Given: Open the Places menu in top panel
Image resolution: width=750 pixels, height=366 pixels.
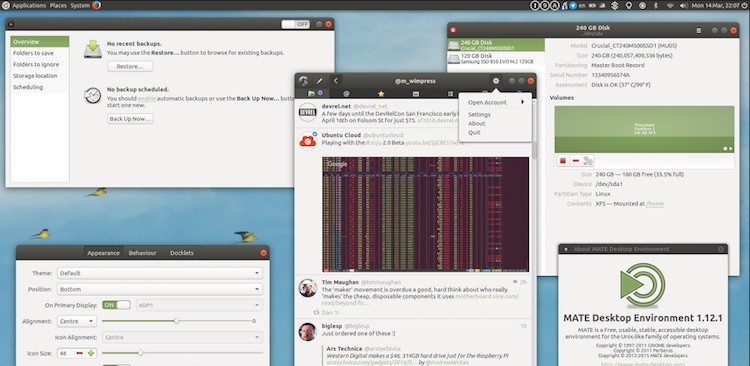Looking at the screenshot, I should (58, 5).
